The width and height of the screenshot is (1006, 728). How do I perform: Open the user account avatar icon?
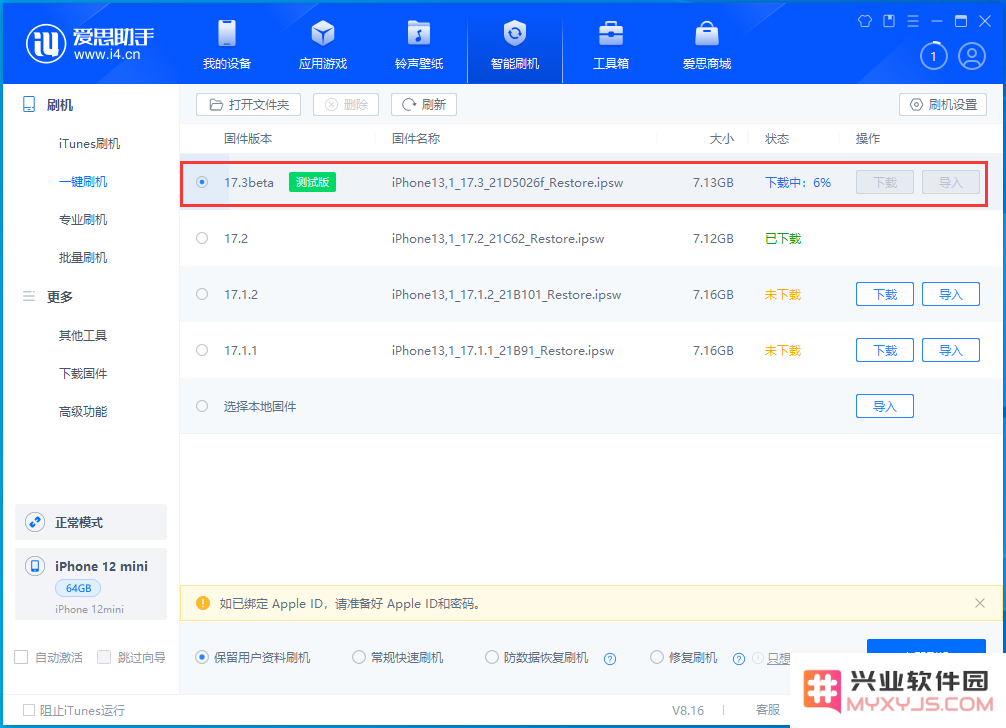point(972,56)
